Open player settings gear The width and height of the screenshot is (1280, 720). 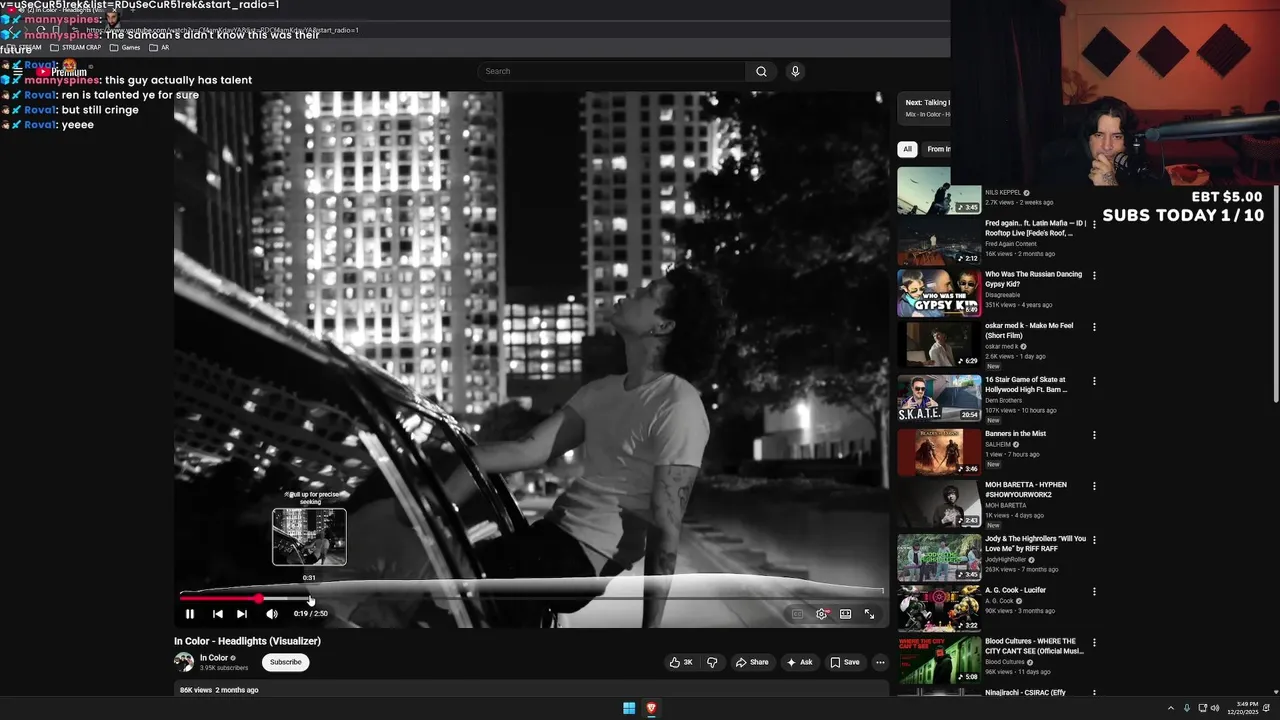(822, 614)
